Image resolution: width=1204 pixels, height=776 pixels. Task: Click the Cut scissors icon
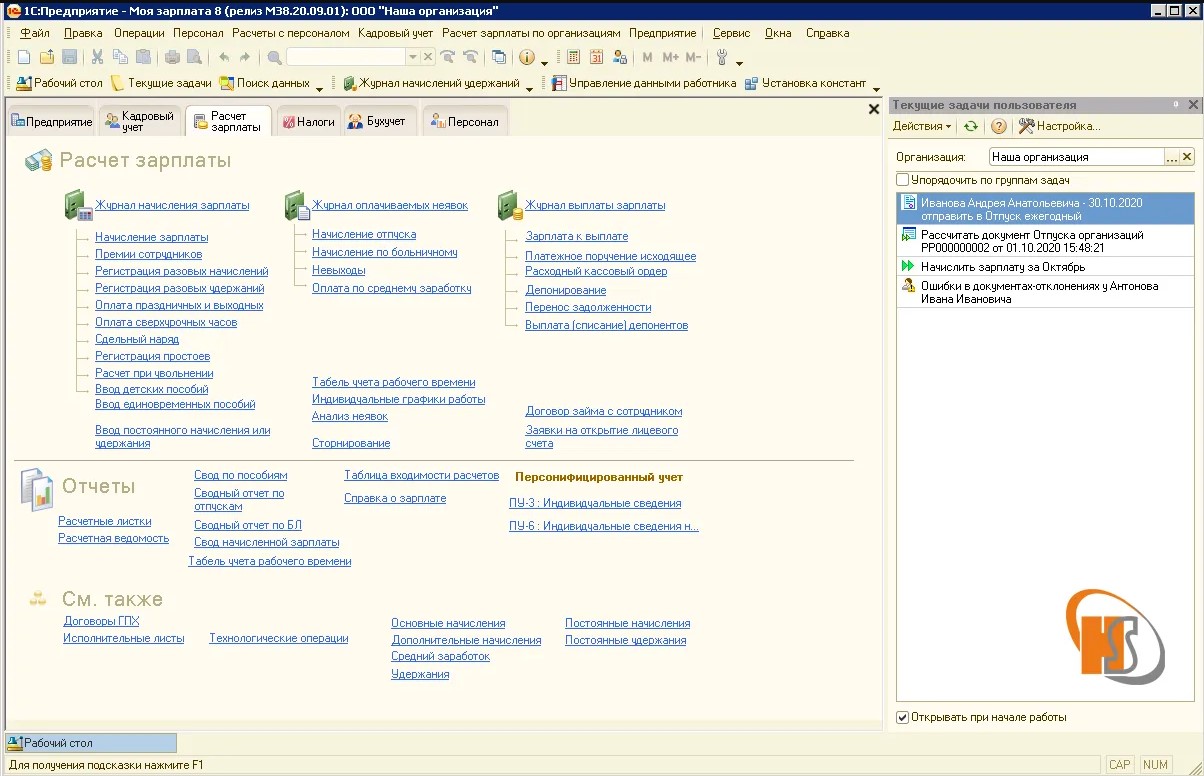98,57
